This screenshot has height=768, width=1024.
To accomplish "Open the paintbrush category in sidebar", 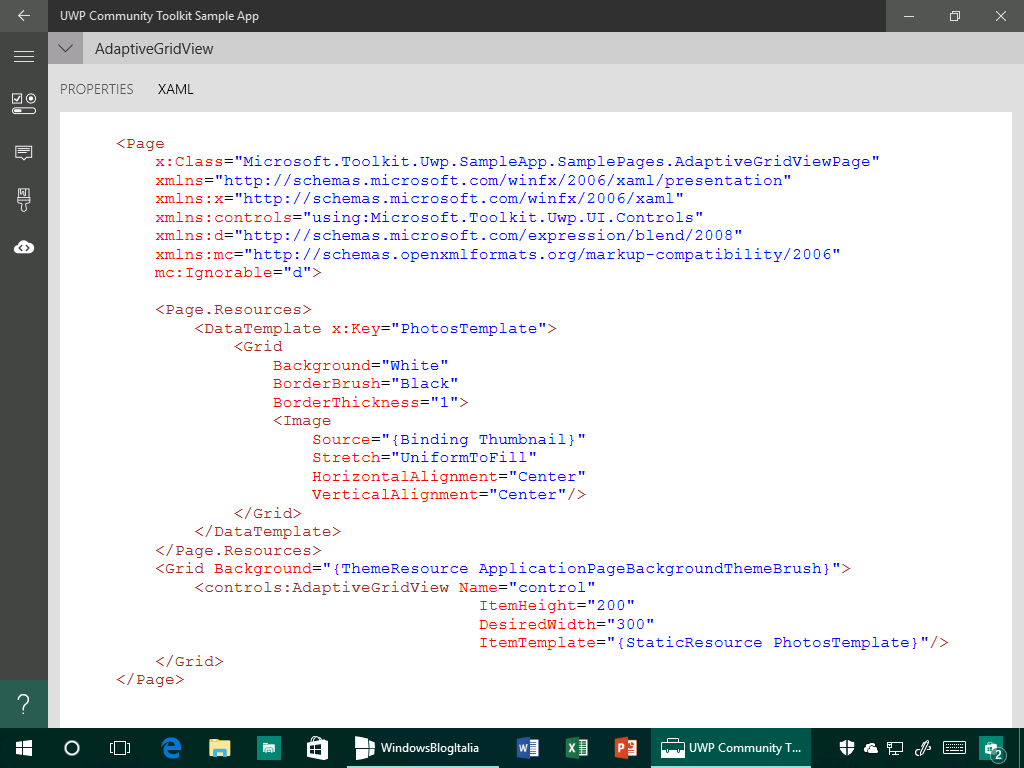I will click(24, 200).
